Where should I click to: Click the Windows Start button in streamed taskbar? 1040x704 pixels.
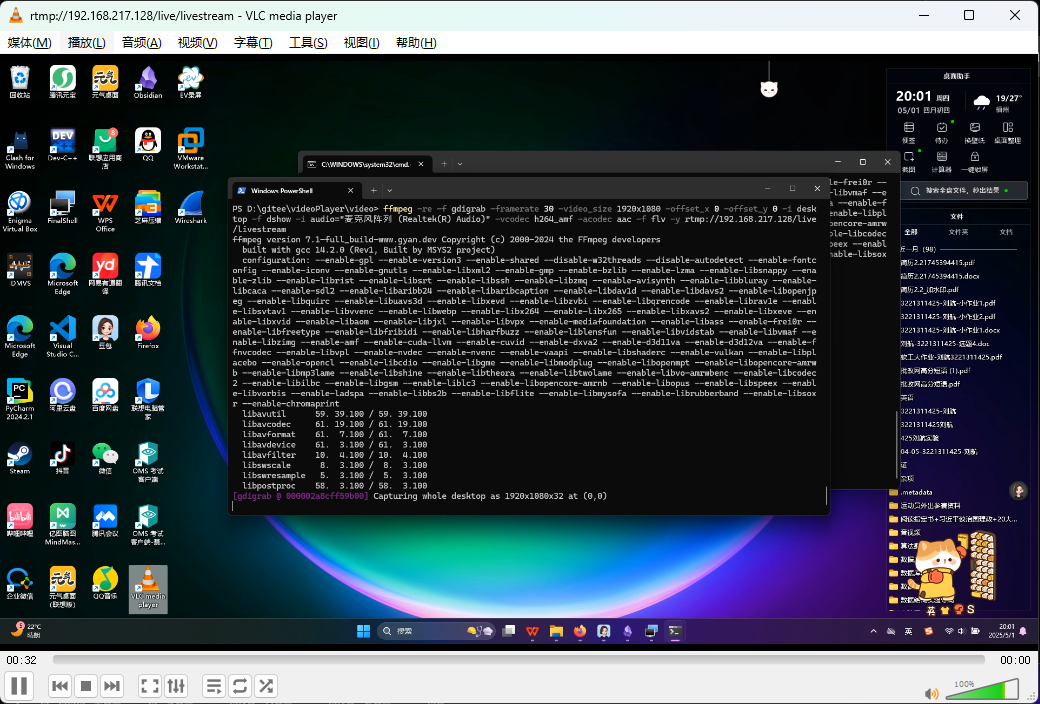point(363,631)
